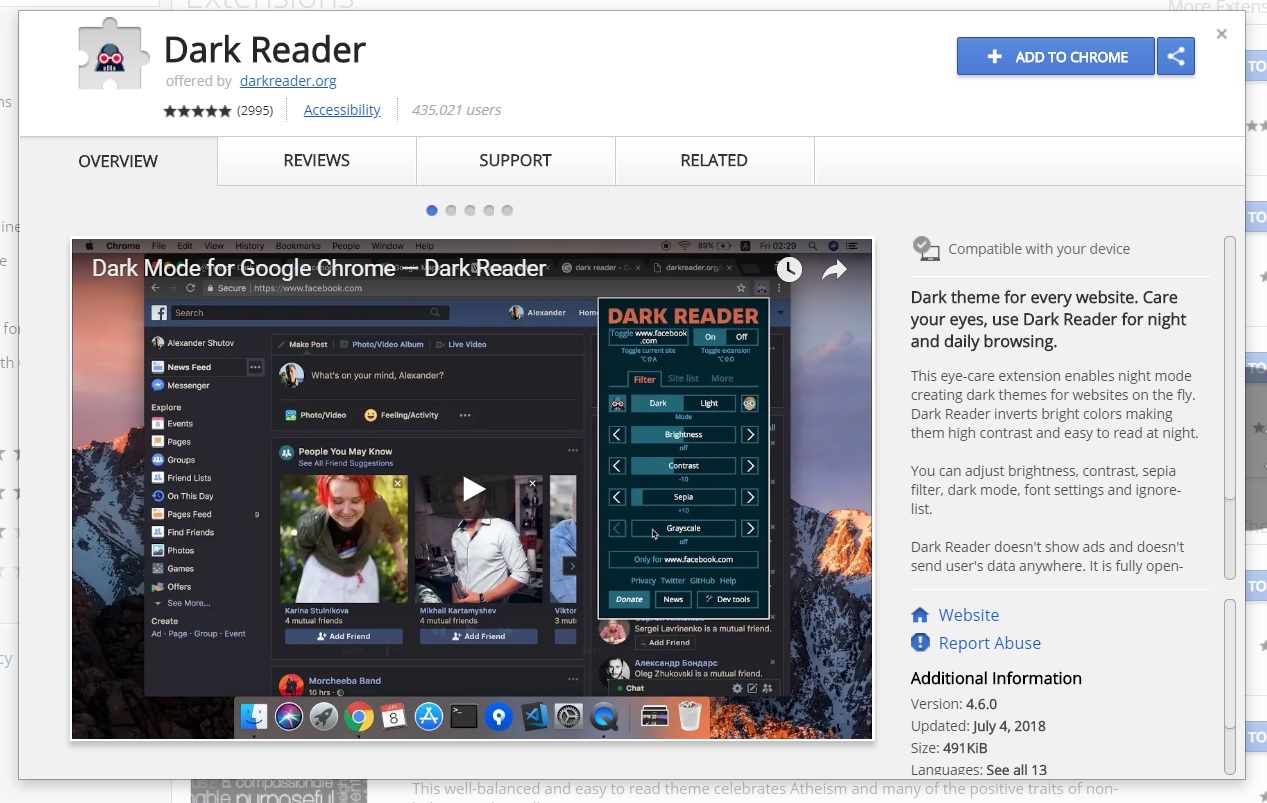Click the Sepia slider in video popup
1267x803 pixels.
pyautogui.click(x=684, y=497)
